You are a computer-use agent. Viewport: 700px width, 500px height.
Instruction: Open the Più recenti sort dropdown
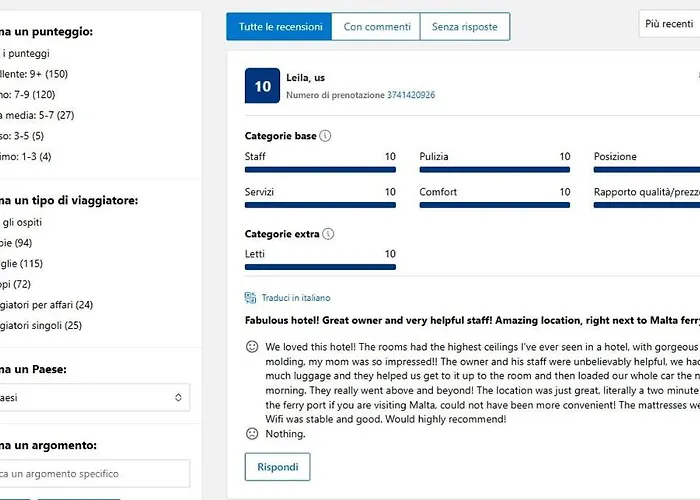click(669, 24)
